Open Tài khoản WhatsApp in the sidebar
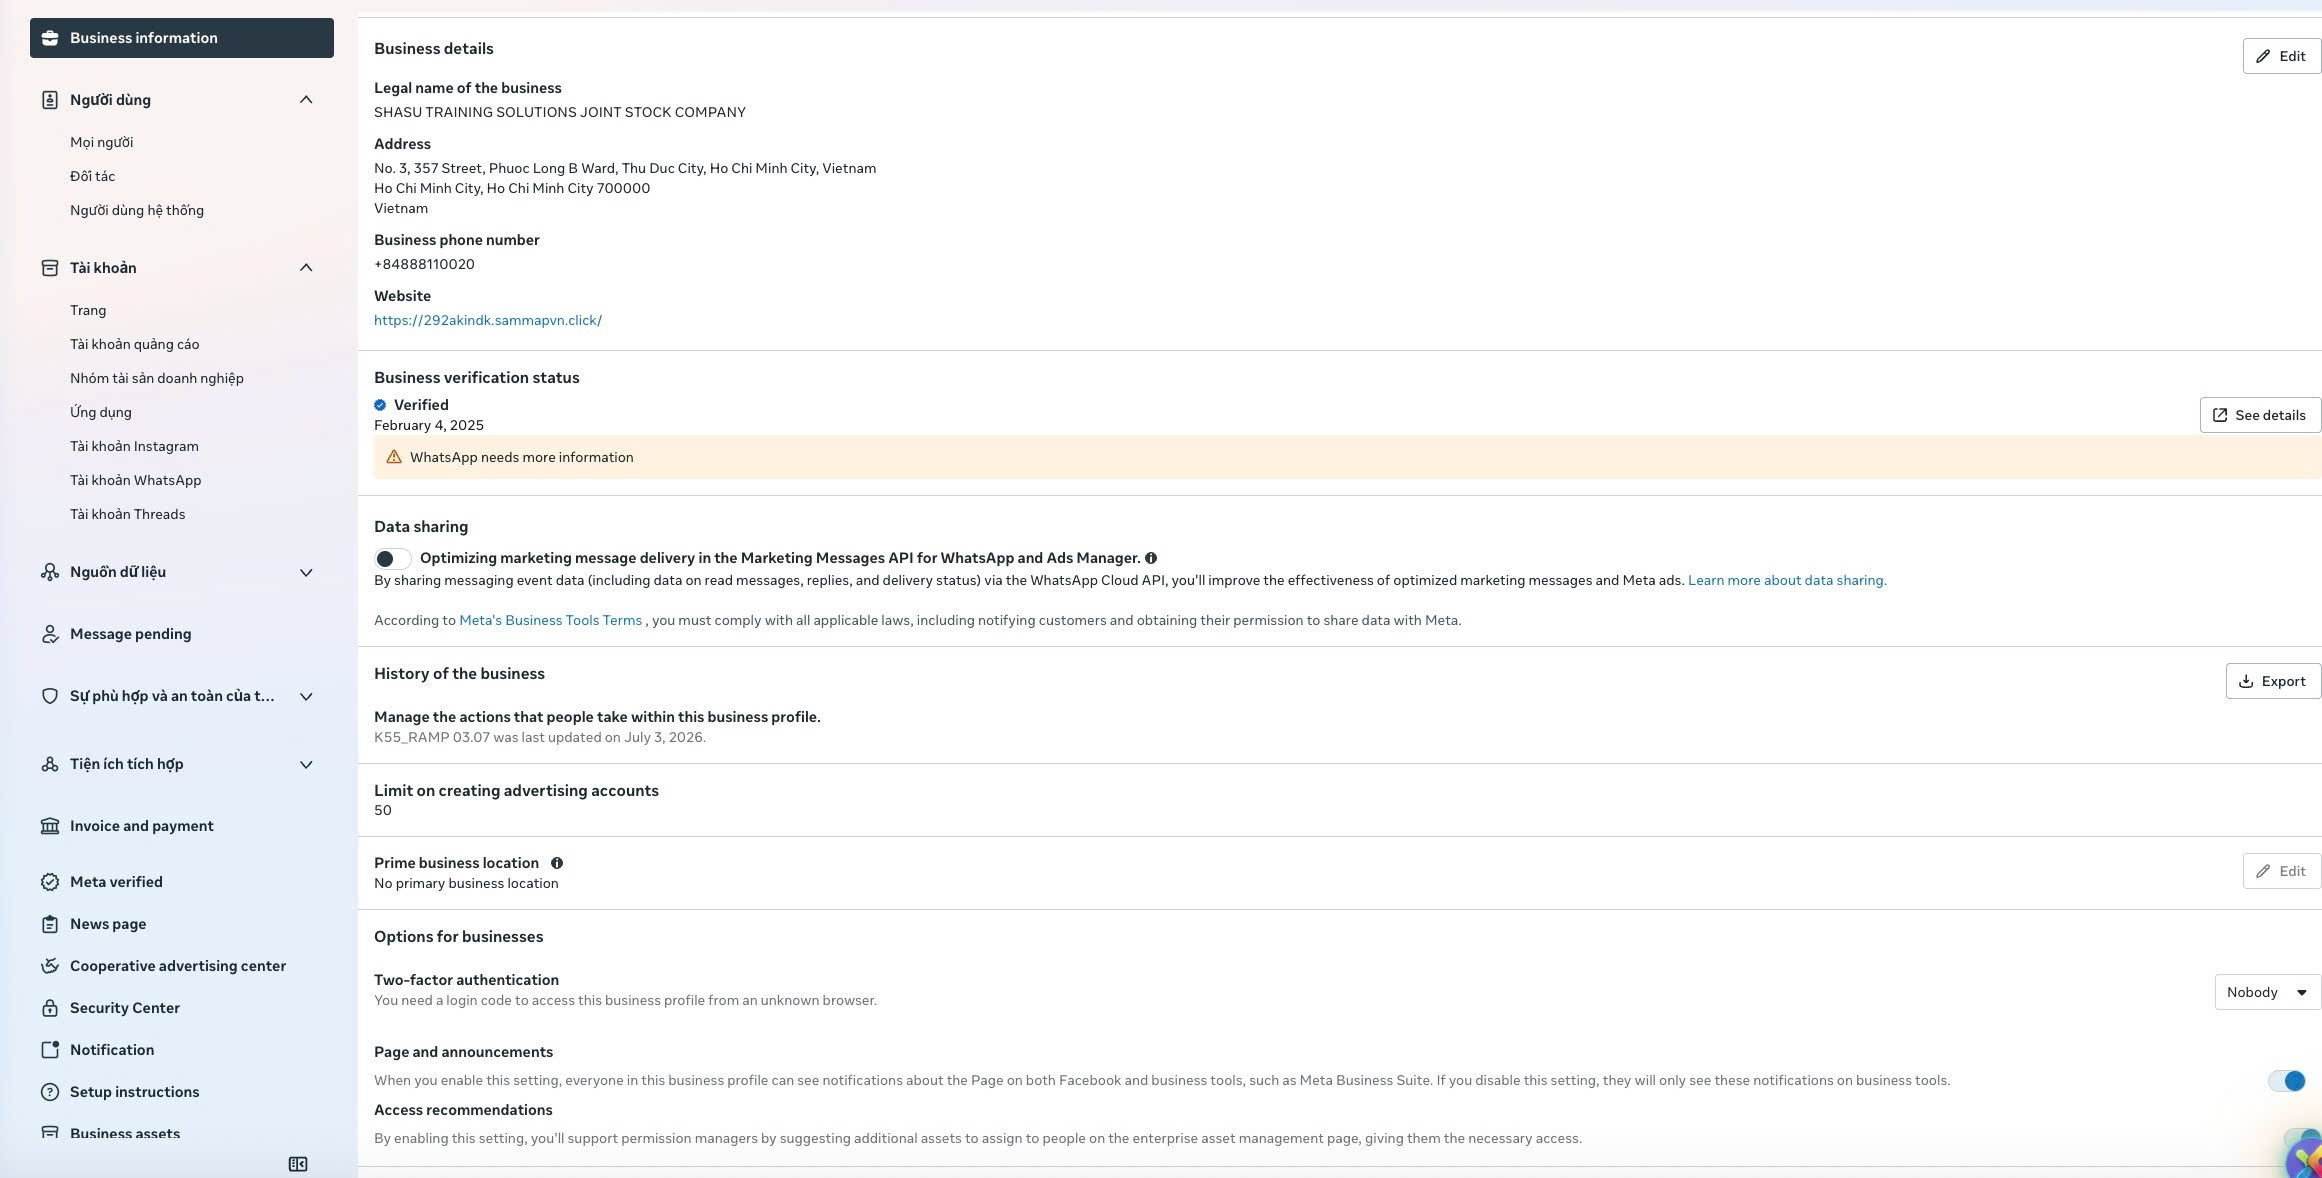Image resolution: width=2322 pixels, height=1178 pixels. [x=136, y=480]
